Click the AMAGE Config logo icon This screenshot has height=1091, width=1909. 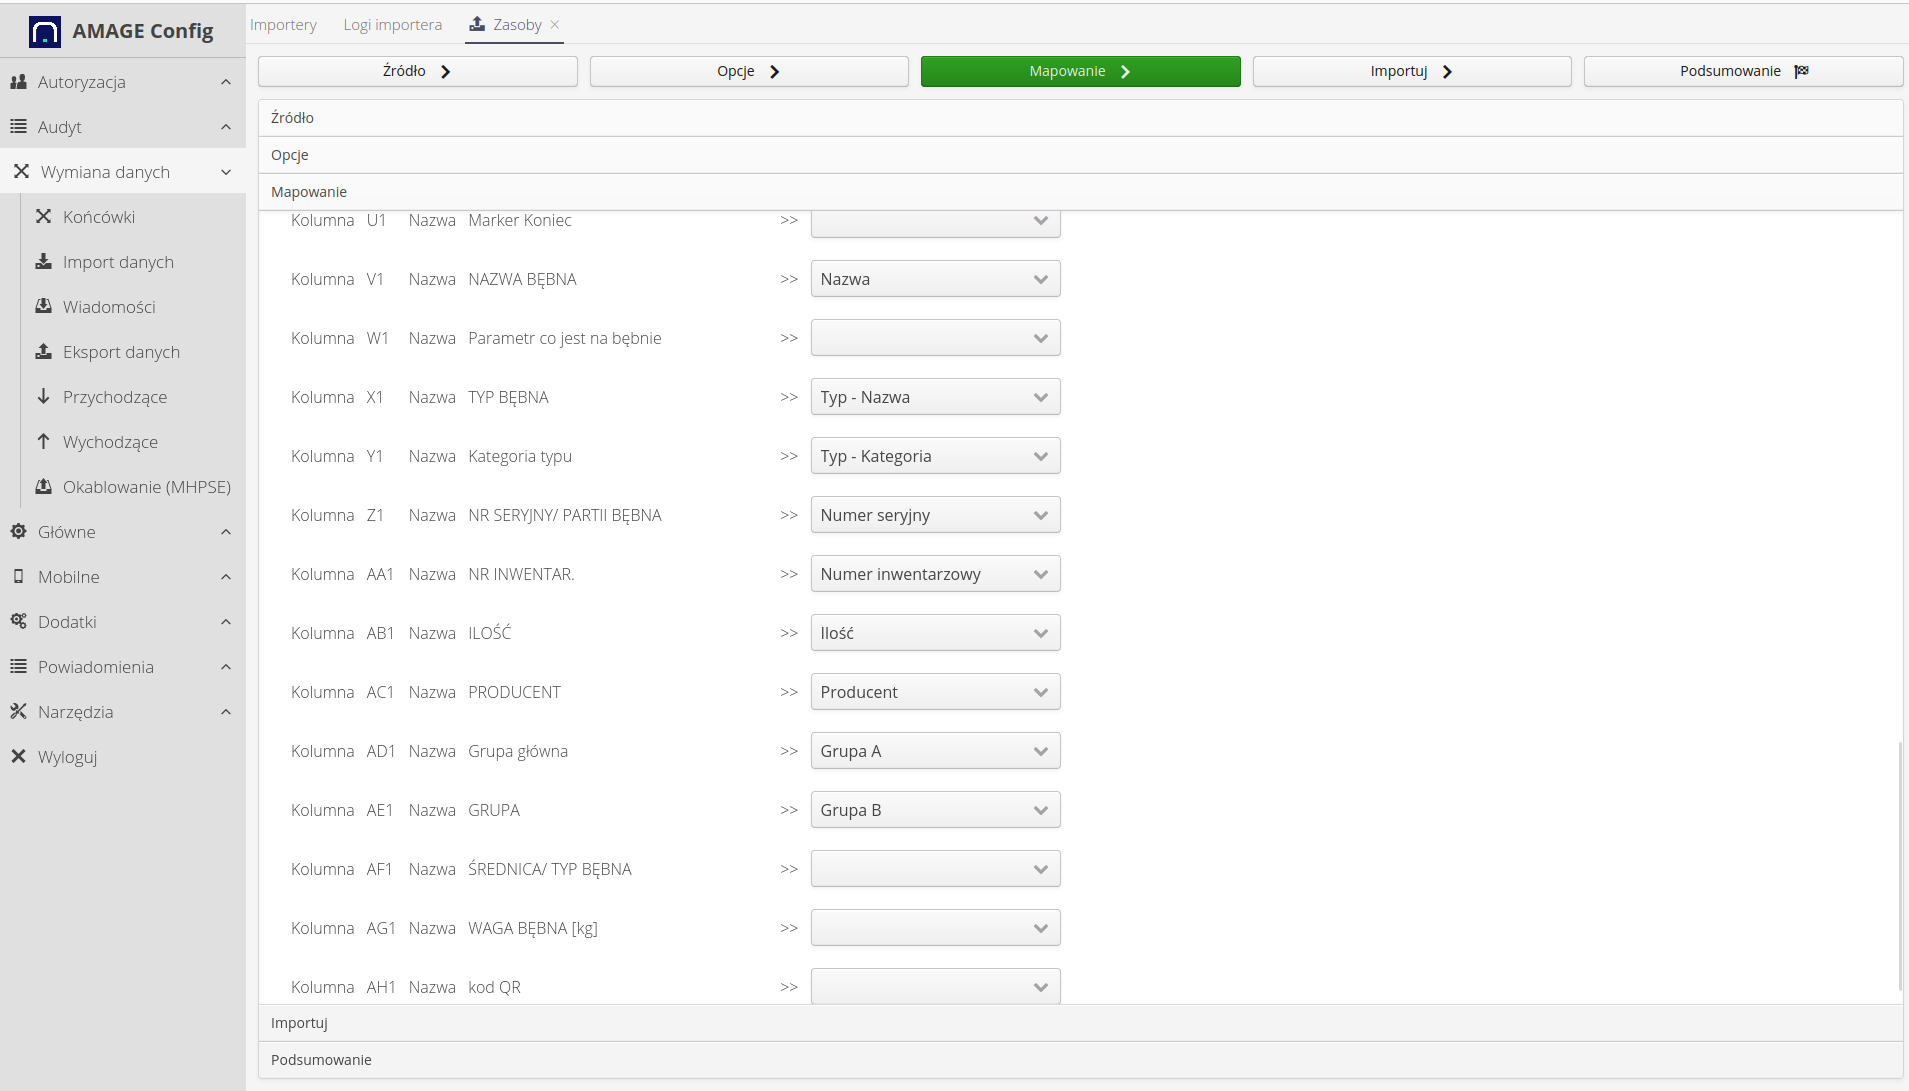[45, 32]
